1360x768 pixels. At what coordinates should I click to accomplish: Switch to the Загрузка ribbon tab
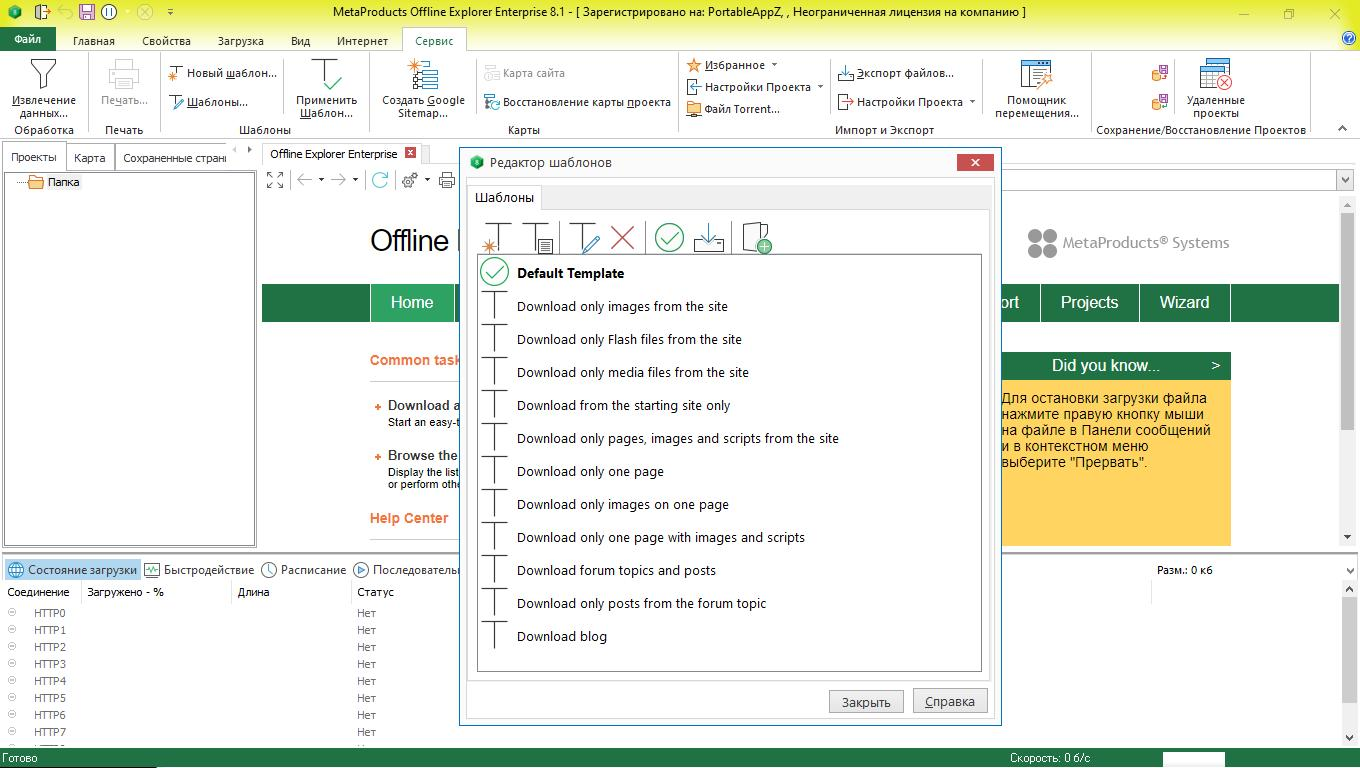point(240,41)
